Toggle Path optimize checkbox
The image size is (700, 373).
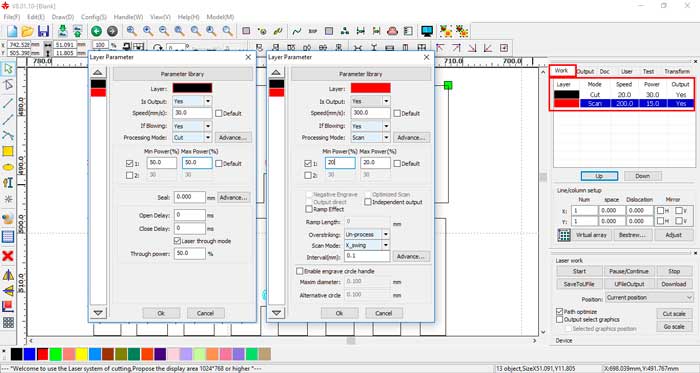pyautogui.click(x=559, y=311)
